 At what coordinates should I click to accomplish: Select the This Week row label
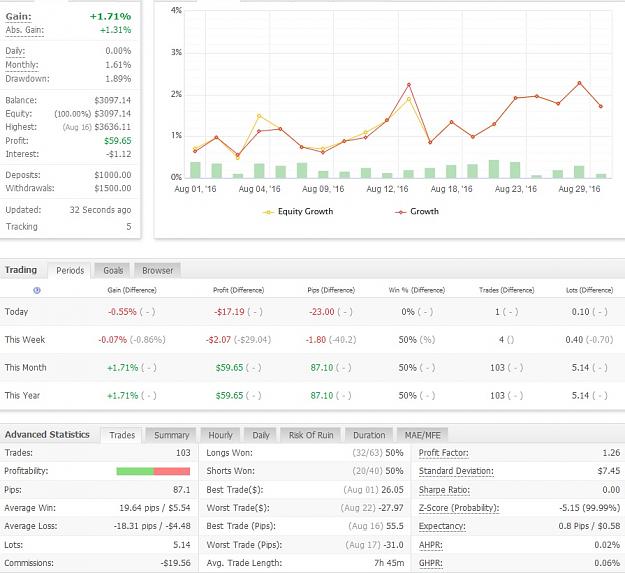[x=25, y=340]
